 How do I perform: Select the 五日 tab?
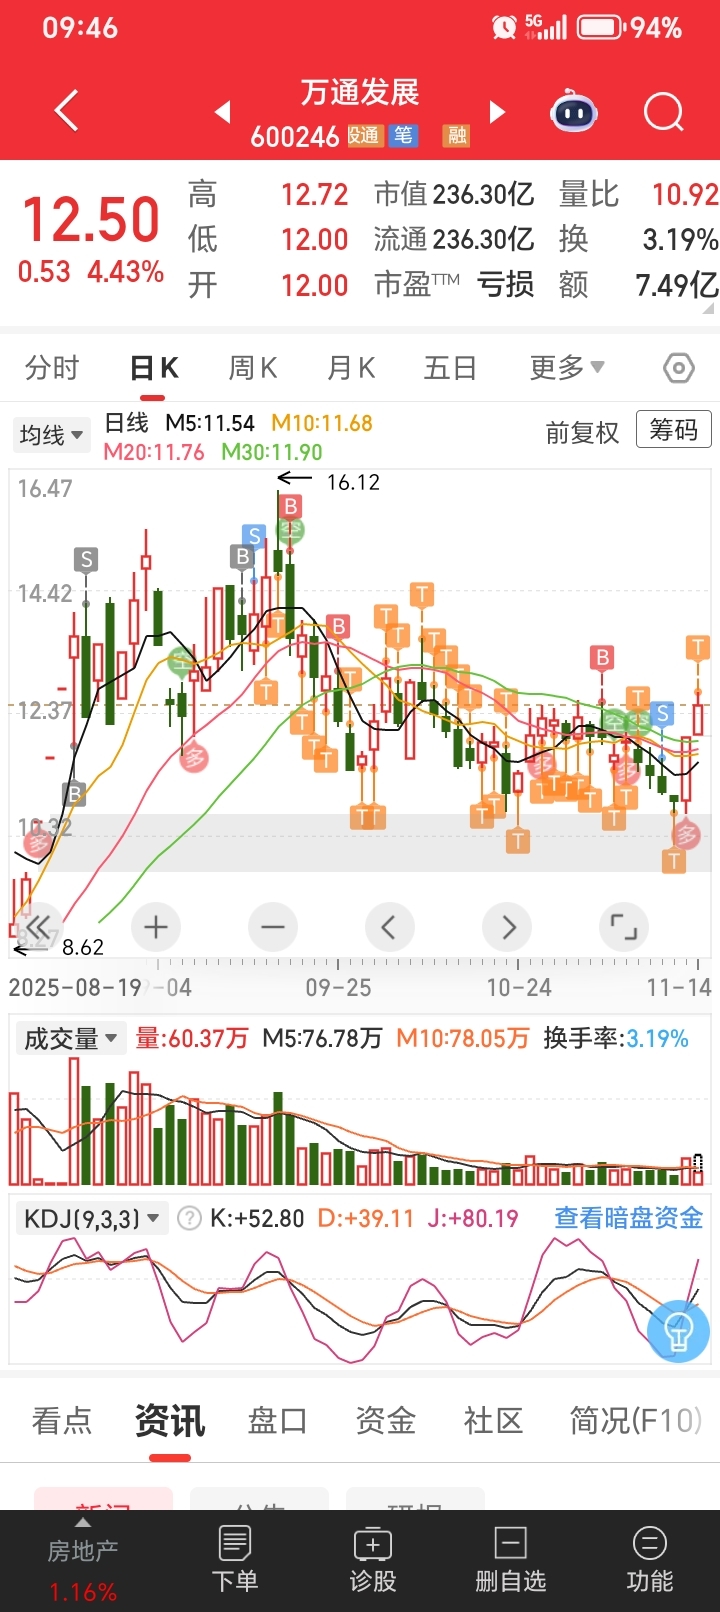(x=450, y=368)
